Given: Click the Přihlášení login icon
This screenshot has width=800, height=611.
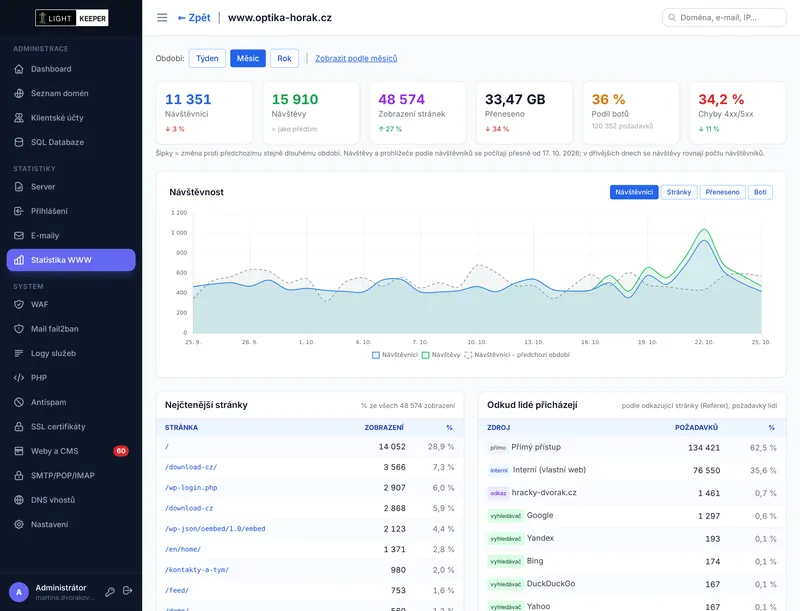Looking at the screenshot, I should point(19,211).
